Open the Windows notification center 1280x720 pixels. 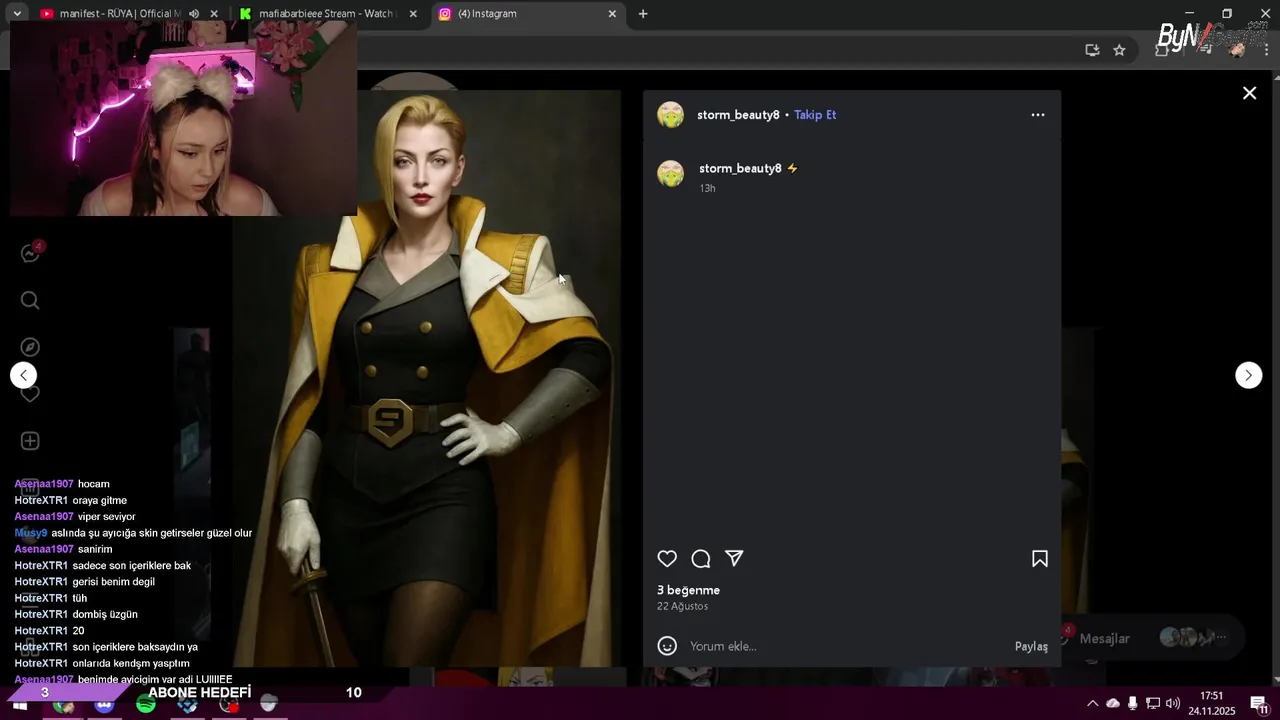pyautogui.click(x=1259, y=704)
